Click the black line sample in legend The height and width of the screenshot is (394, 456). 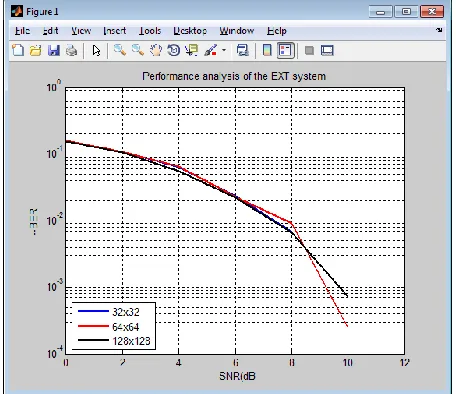[x=93, y=340]
